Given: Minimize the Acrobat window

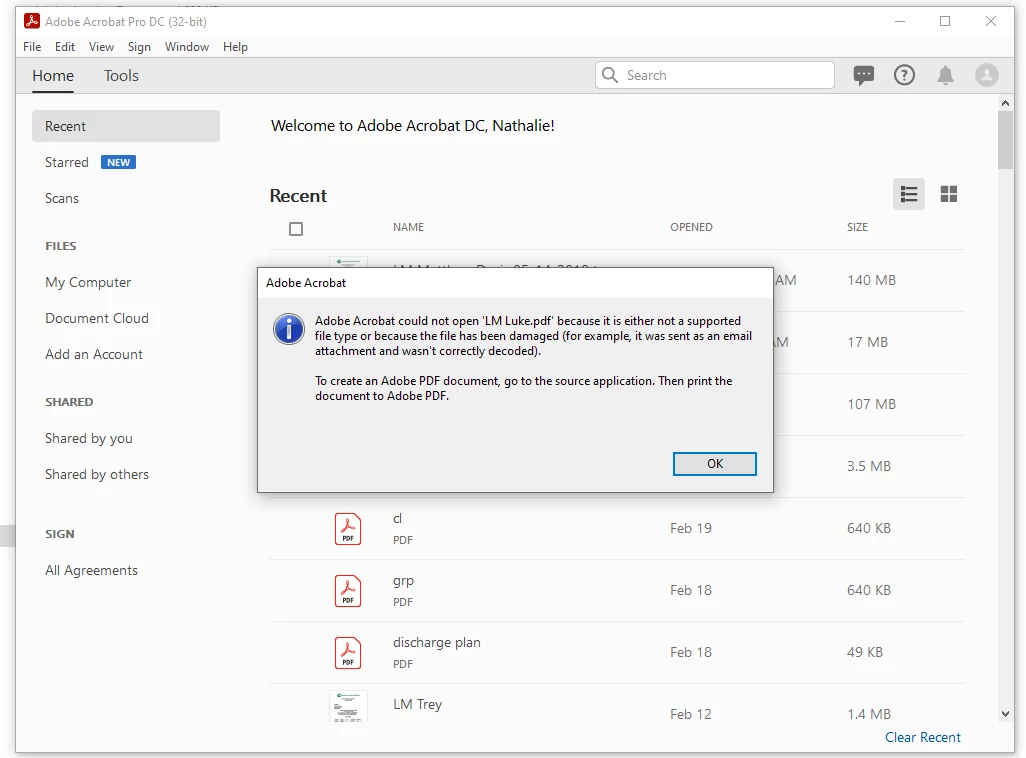Looking at the screenshot, I should pos(900,22).
